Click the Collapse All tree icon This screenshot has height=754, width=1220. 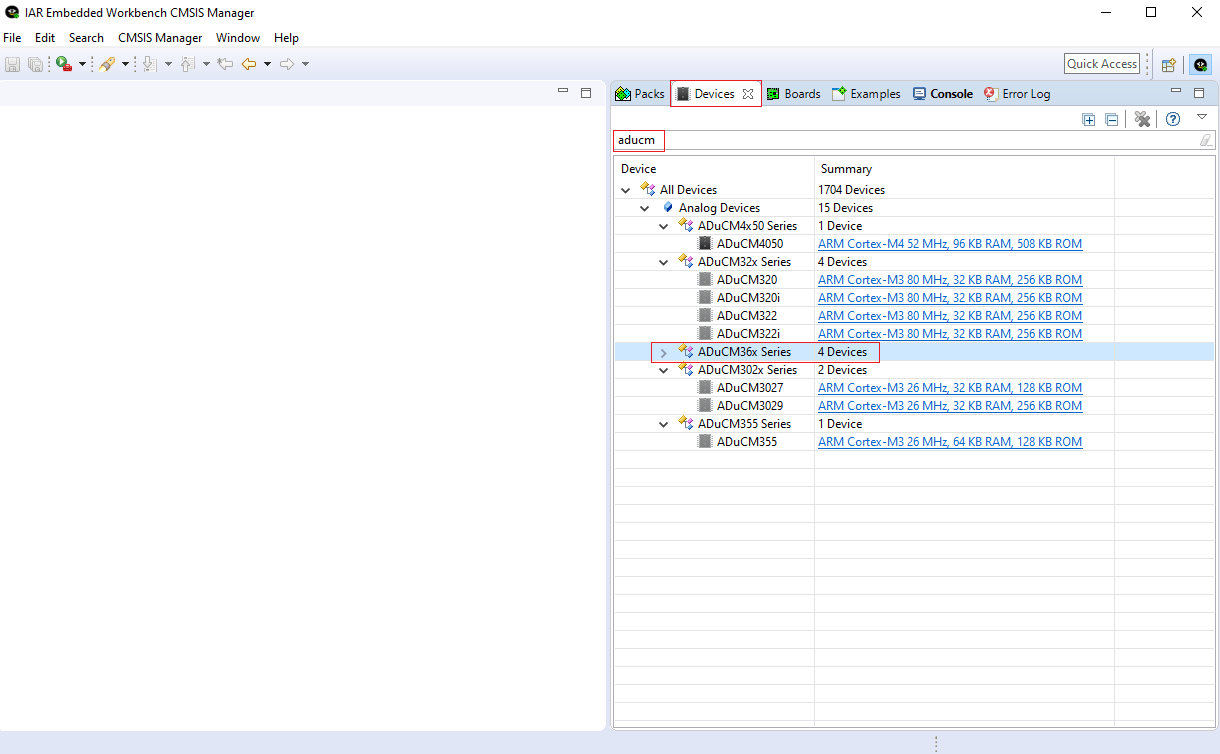pyautogui.click(x=1111, y=119)
